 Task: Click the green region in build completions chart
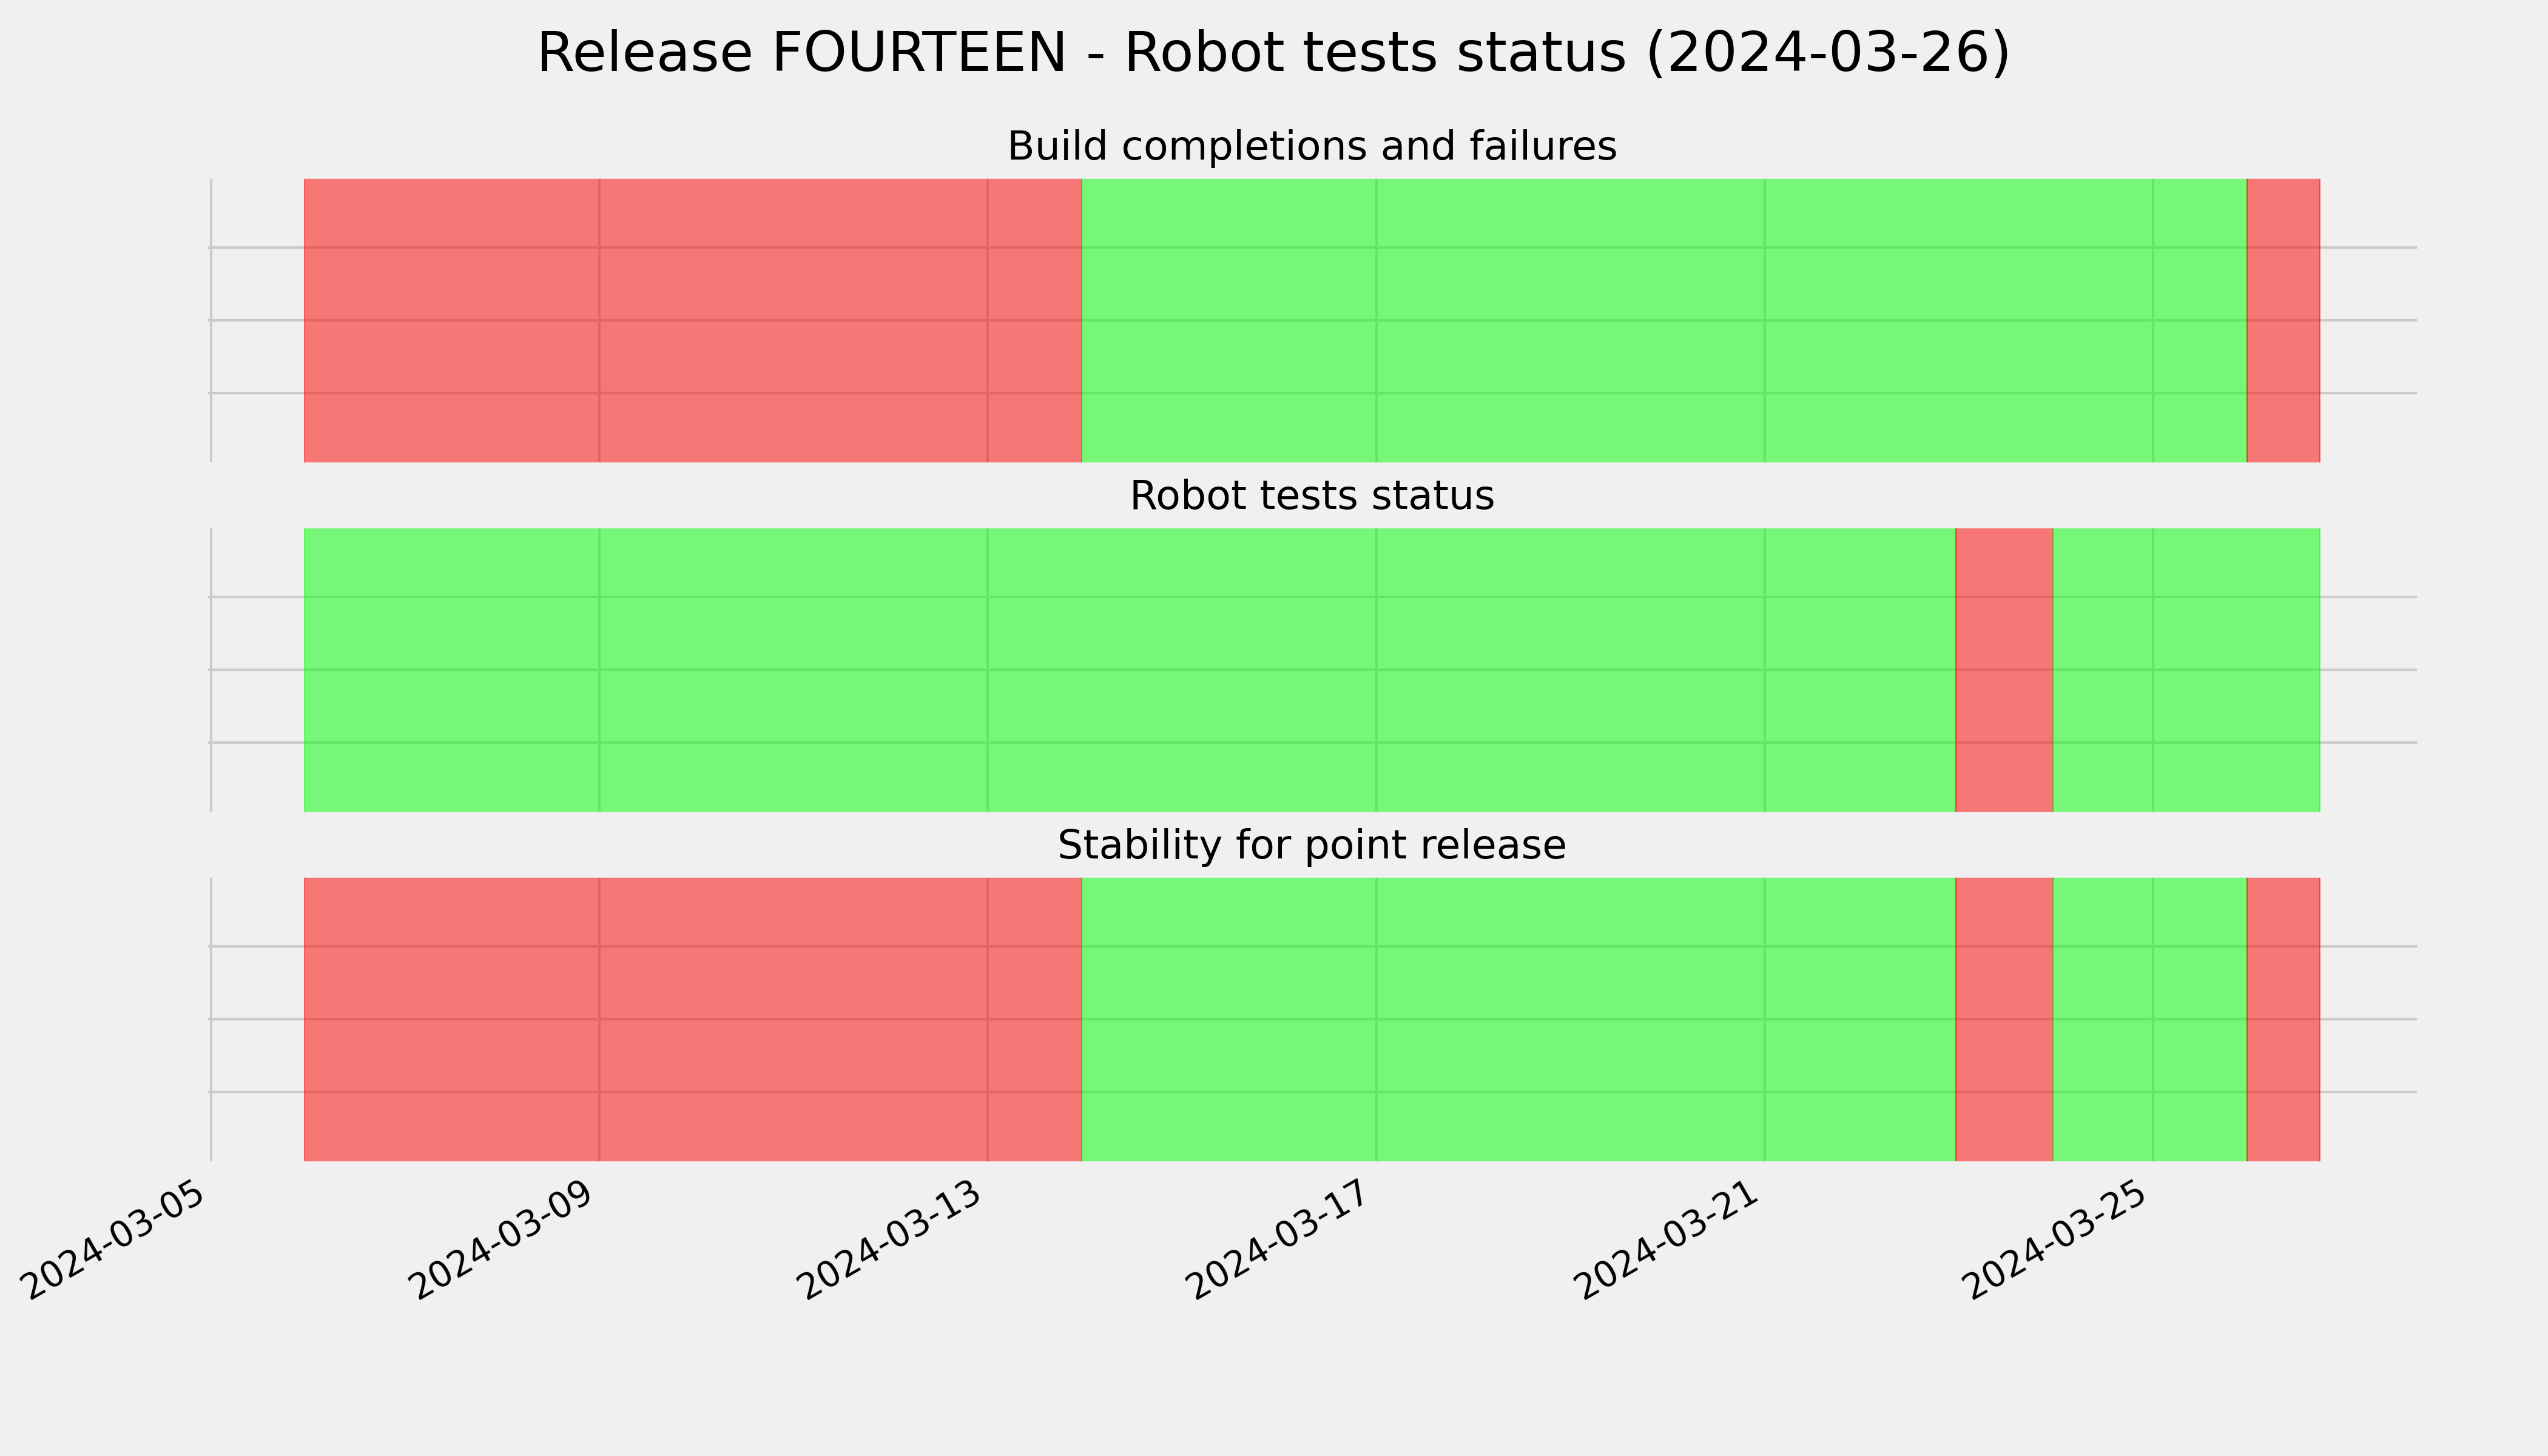click(x=1664, y=320)
